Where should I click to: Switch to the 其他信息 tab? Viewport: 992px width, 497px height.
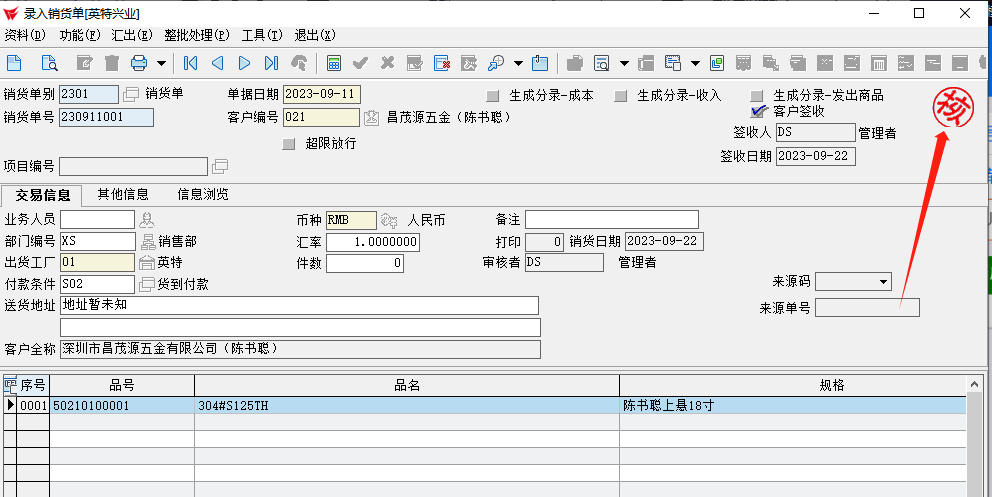tap(123, 194)
